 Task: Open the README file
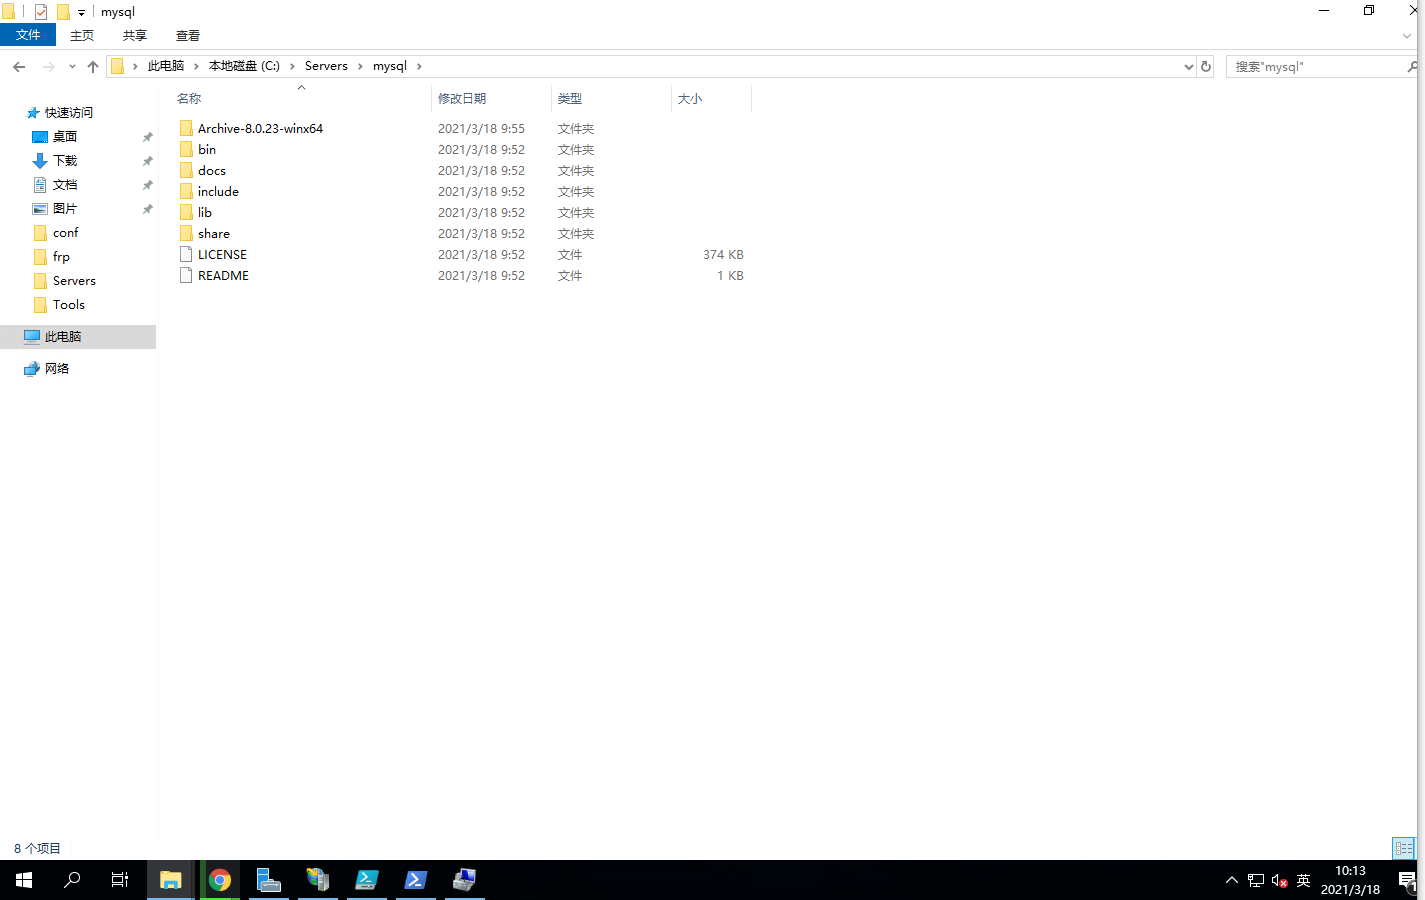pyautogui.click(x=223, y=275)
